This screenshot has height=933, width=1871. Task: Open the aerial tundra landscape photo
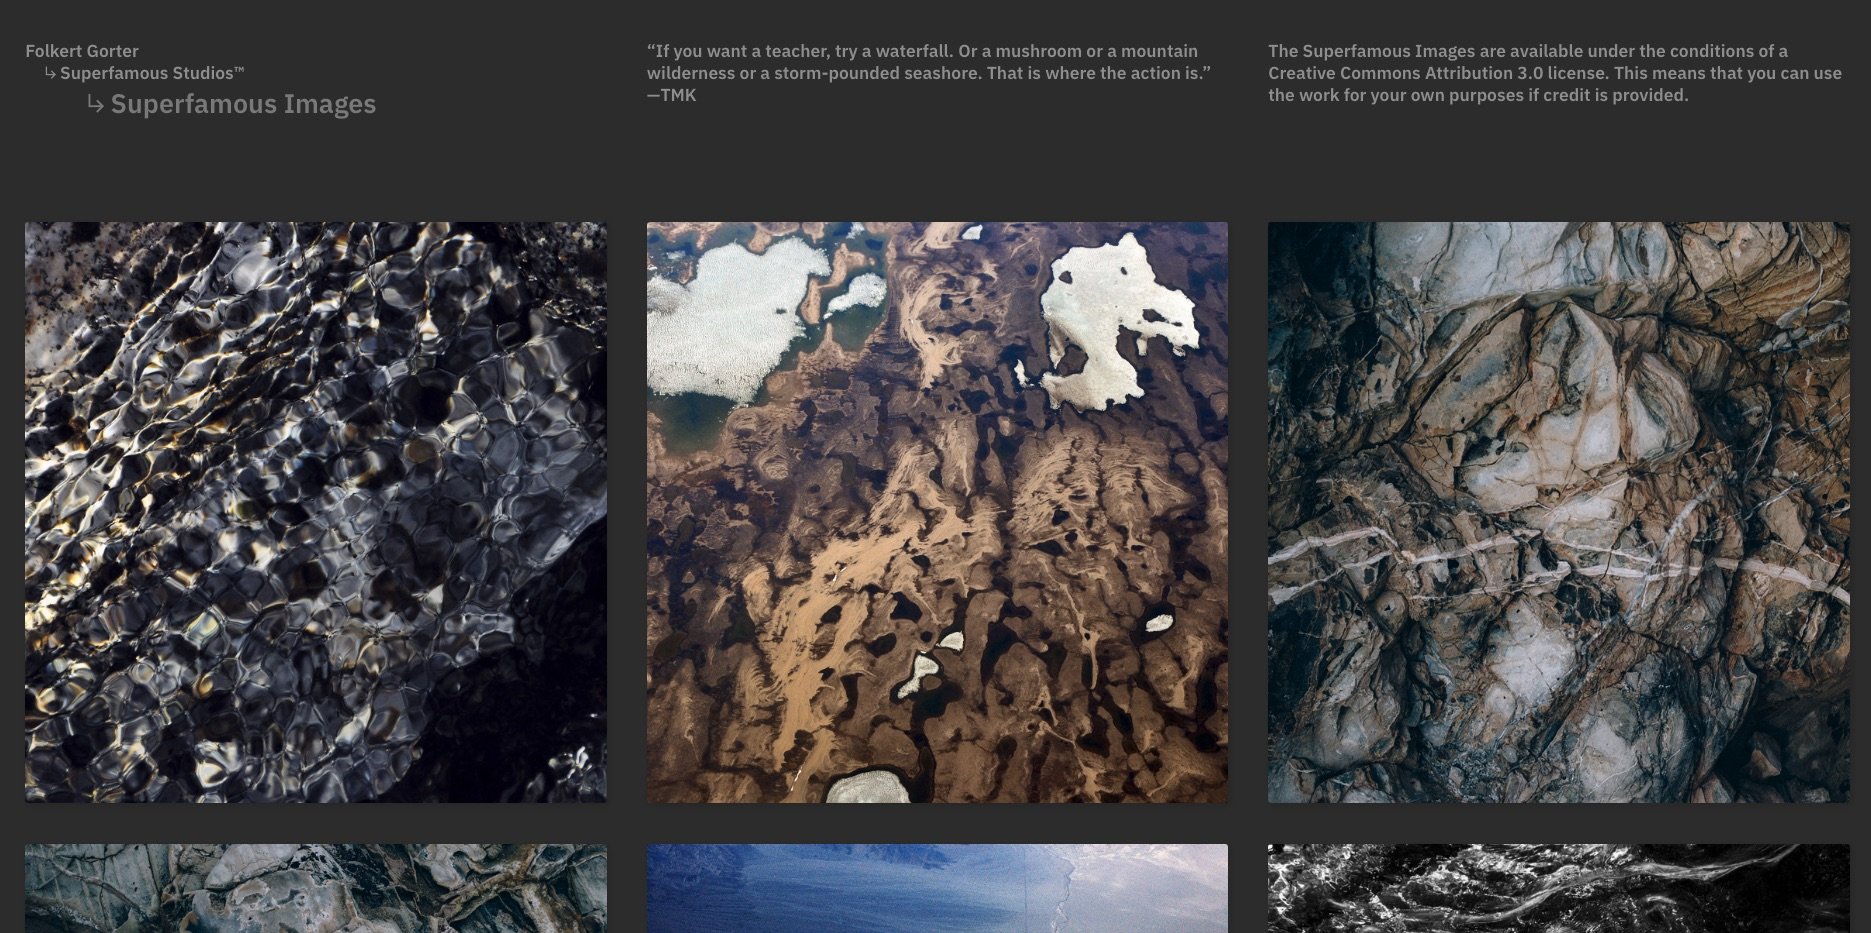[x=937, y=512]
